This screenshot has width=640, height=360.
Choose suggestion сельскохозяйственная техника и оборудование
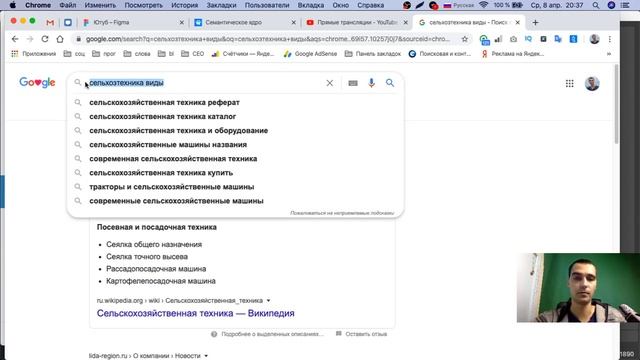(236, 131)
